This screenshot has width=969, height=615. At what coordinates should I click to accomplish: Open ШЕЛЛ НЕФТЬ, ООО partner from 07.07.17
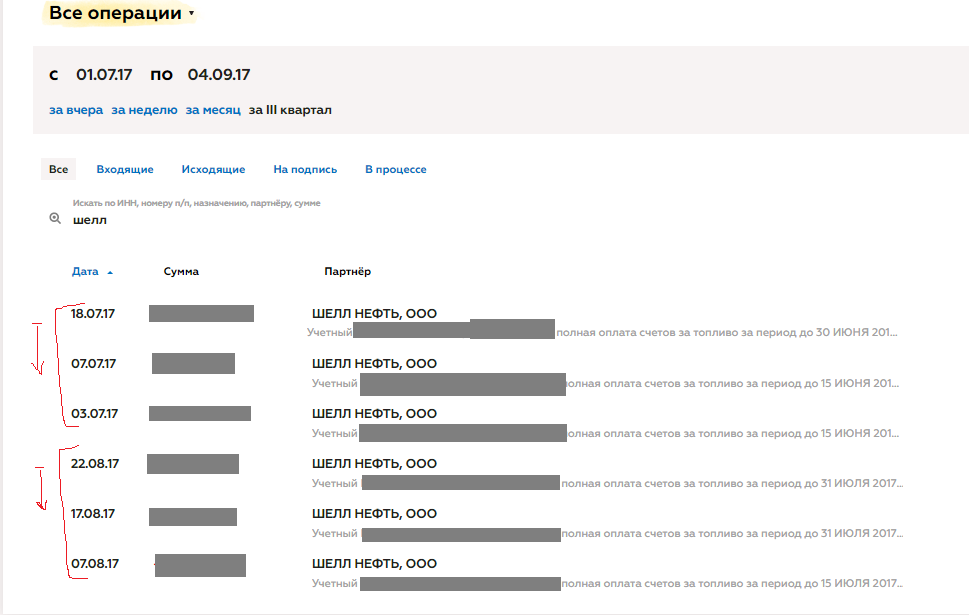374,363
